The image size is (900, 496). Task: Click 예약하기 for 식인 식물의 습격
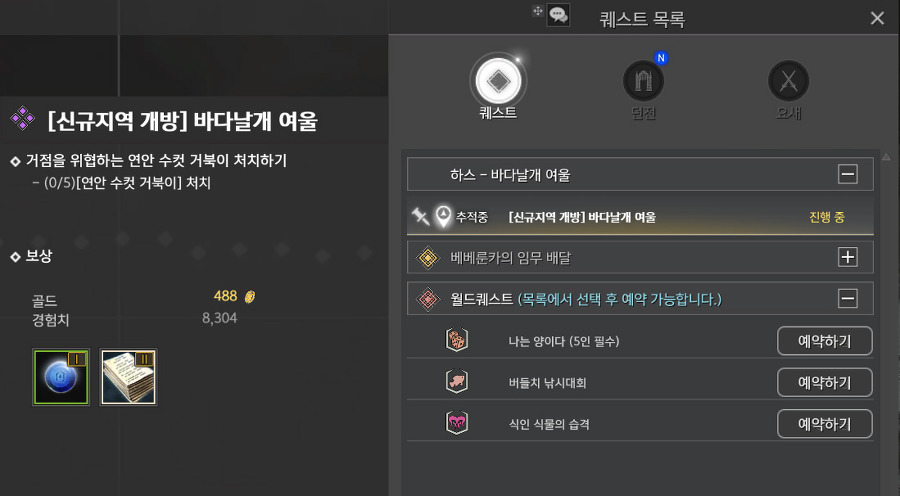pyautogui.click(x=825, y=424)
